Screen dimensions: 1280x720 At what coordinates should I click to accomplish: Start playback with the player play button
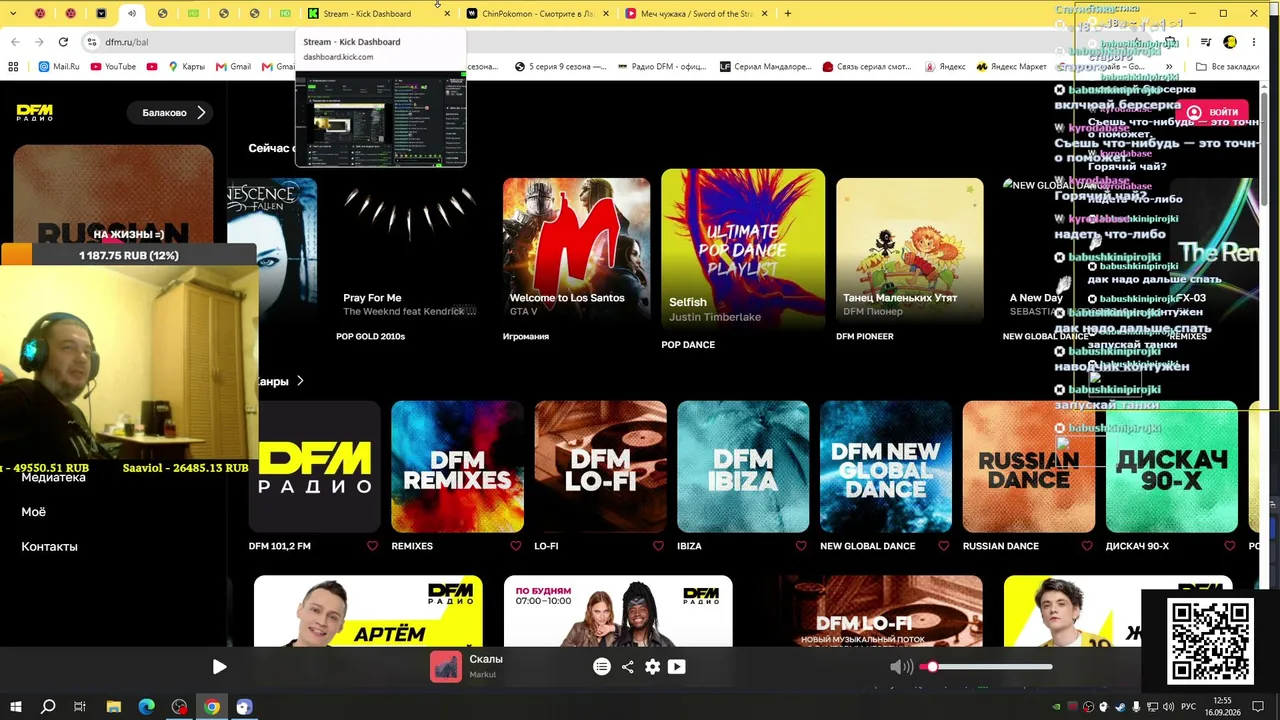[219, 667]
